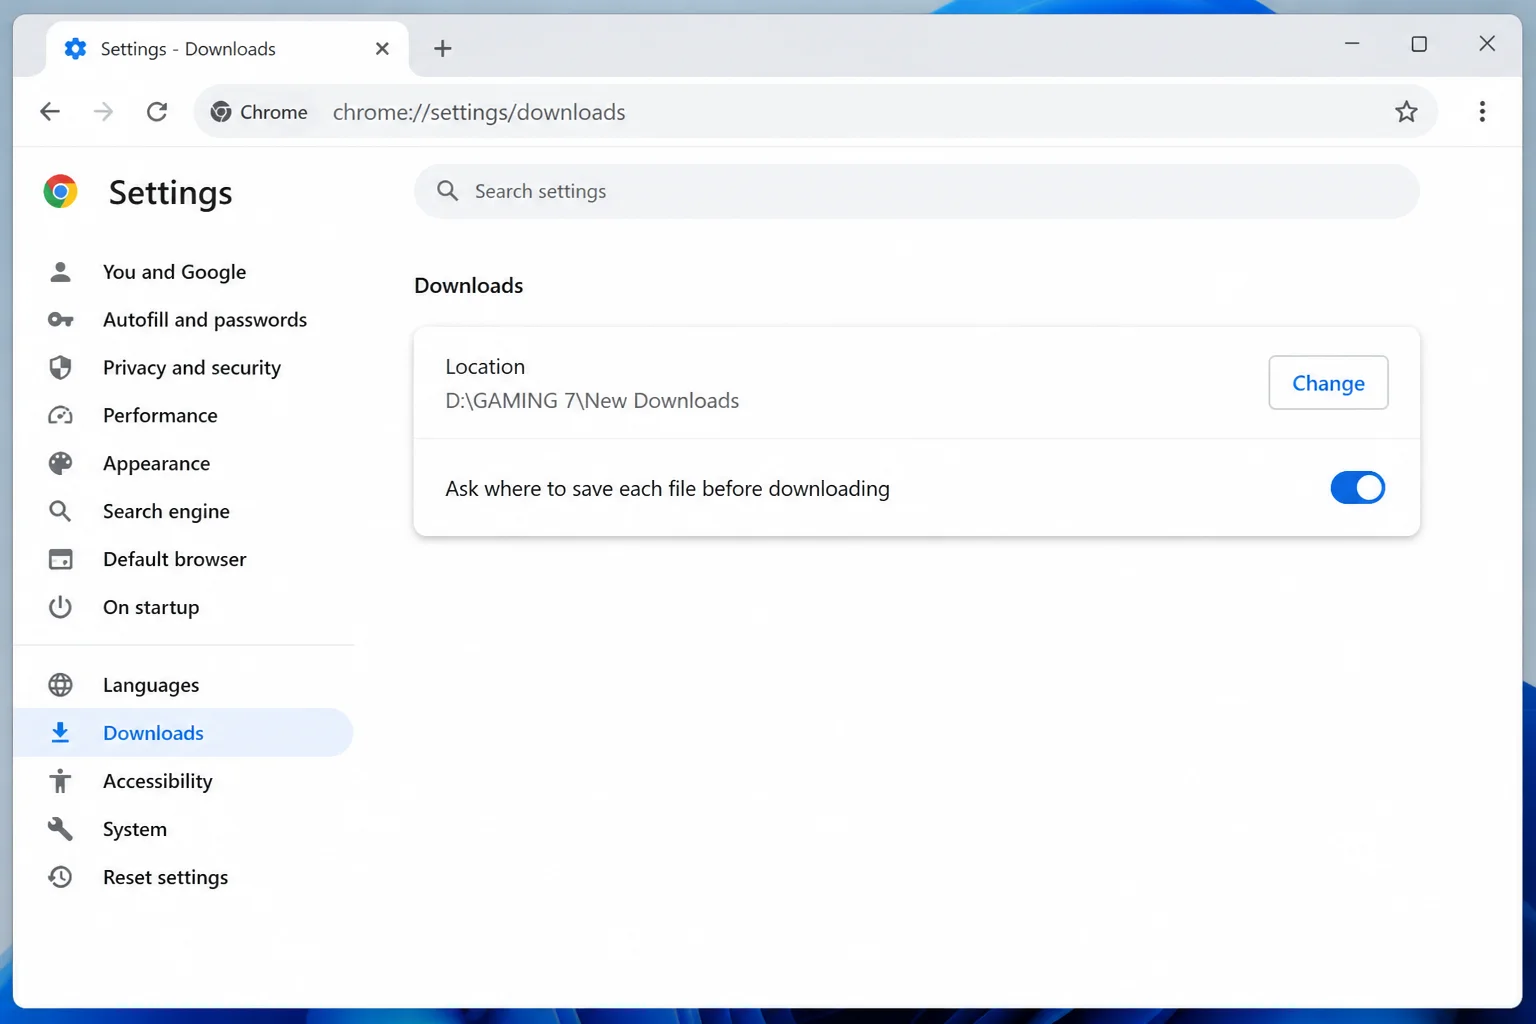The height and width of the screenshot is (1024, 1536).
Task: Go to System settings
Action: pyautogui.click(x=183, y=829)
